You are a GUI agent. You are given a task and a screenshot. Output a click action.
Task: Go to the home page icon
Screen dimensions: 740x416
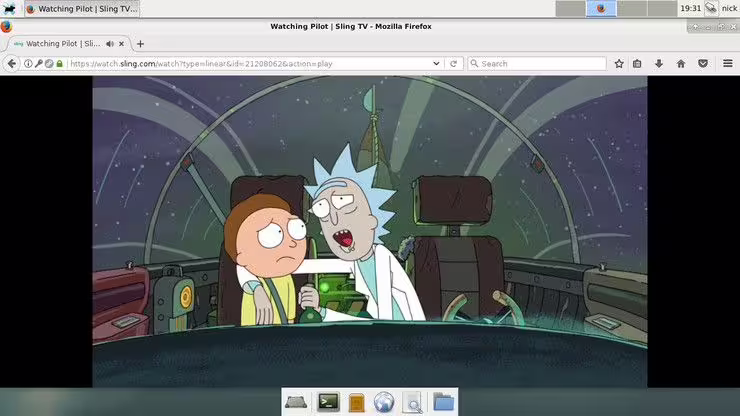click(681, 63)
